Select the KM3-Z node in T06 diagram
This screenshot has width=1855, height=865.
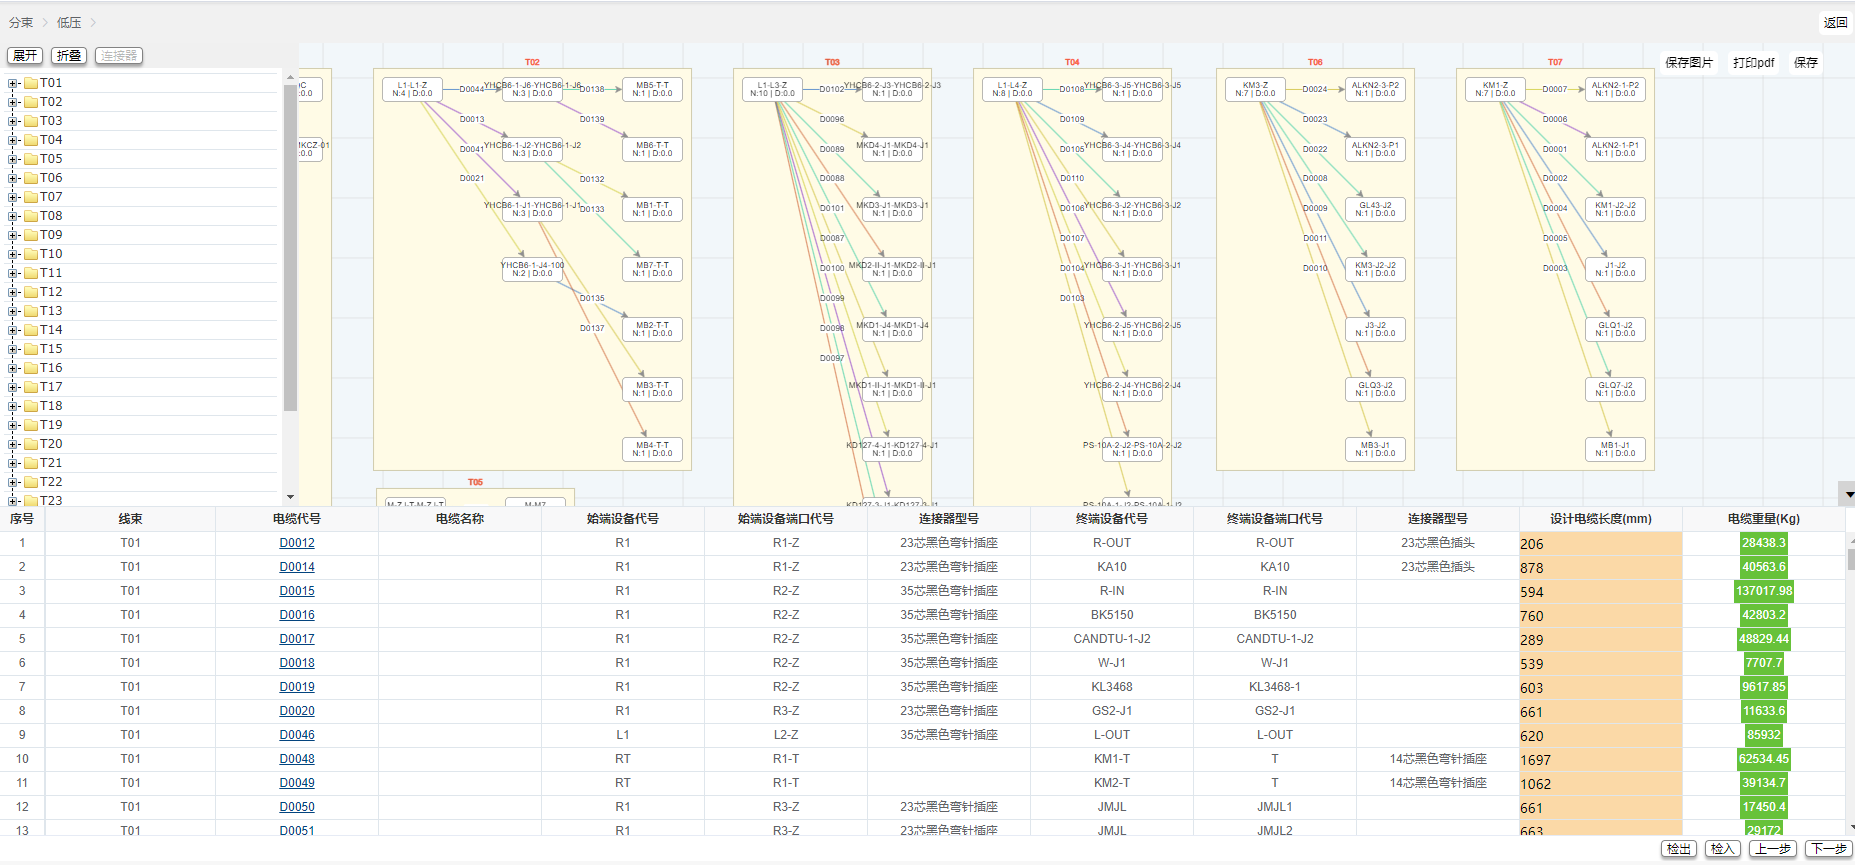pos(1255,90)
